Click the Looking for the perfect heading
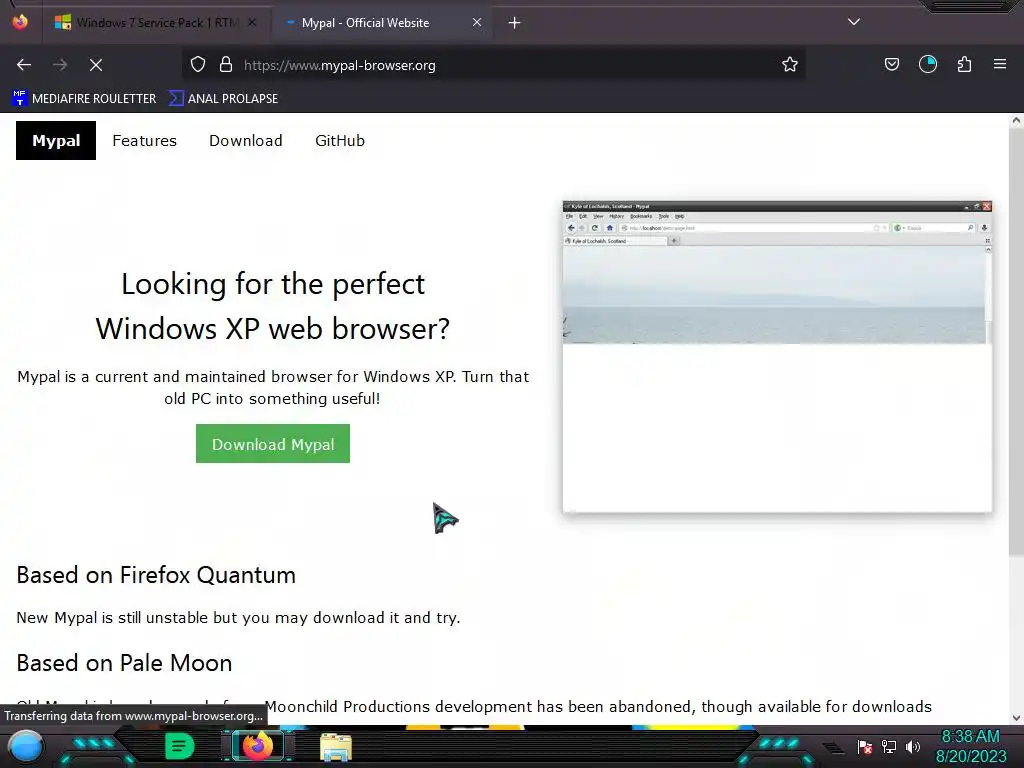 pos(273,306)
